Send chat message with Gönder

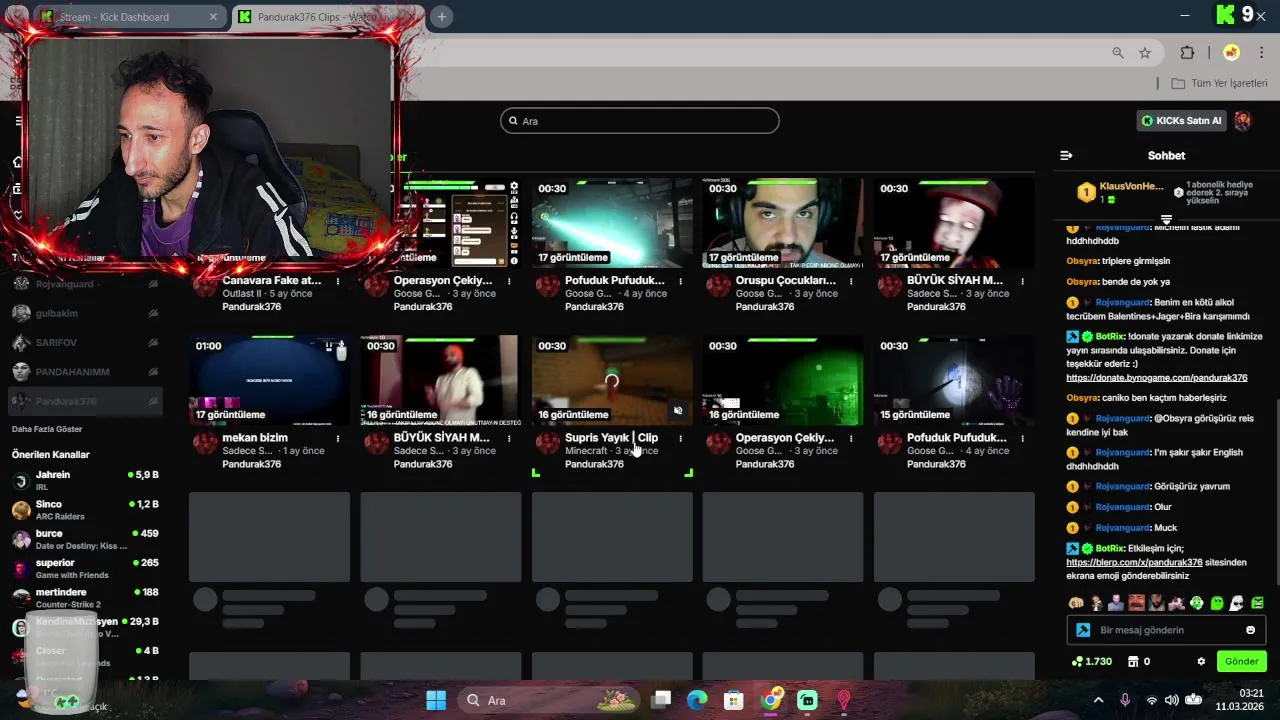pyautogui.click(x=1241, y=661)
